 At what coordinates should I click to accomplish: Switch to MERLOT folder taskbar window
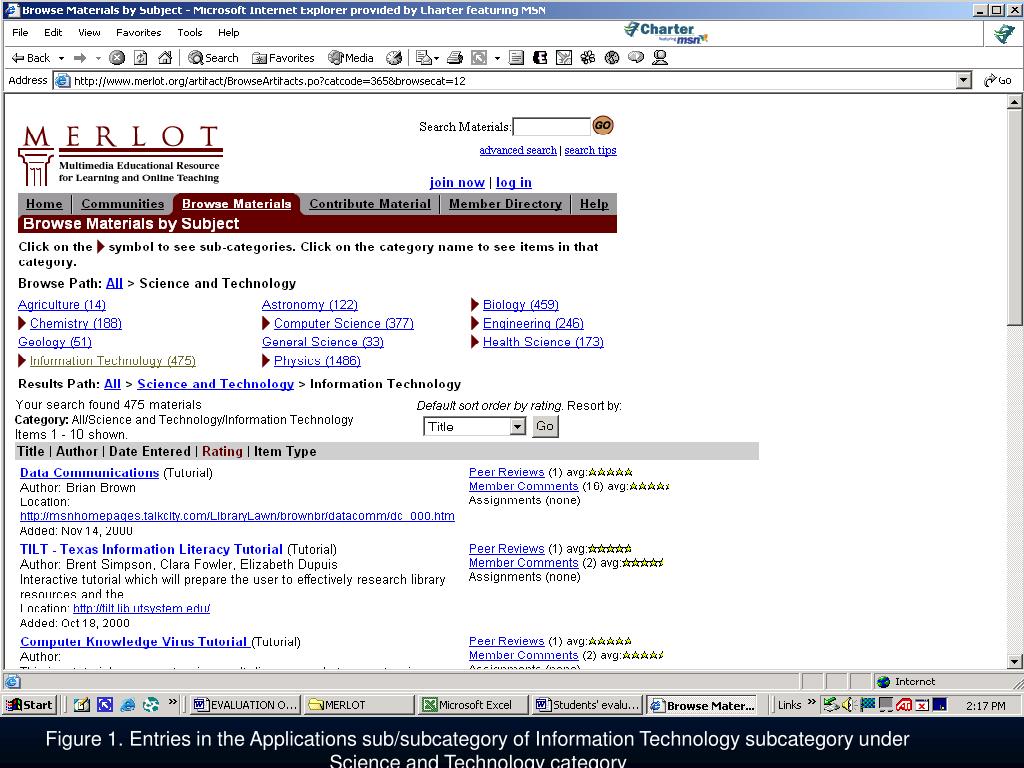359,705
